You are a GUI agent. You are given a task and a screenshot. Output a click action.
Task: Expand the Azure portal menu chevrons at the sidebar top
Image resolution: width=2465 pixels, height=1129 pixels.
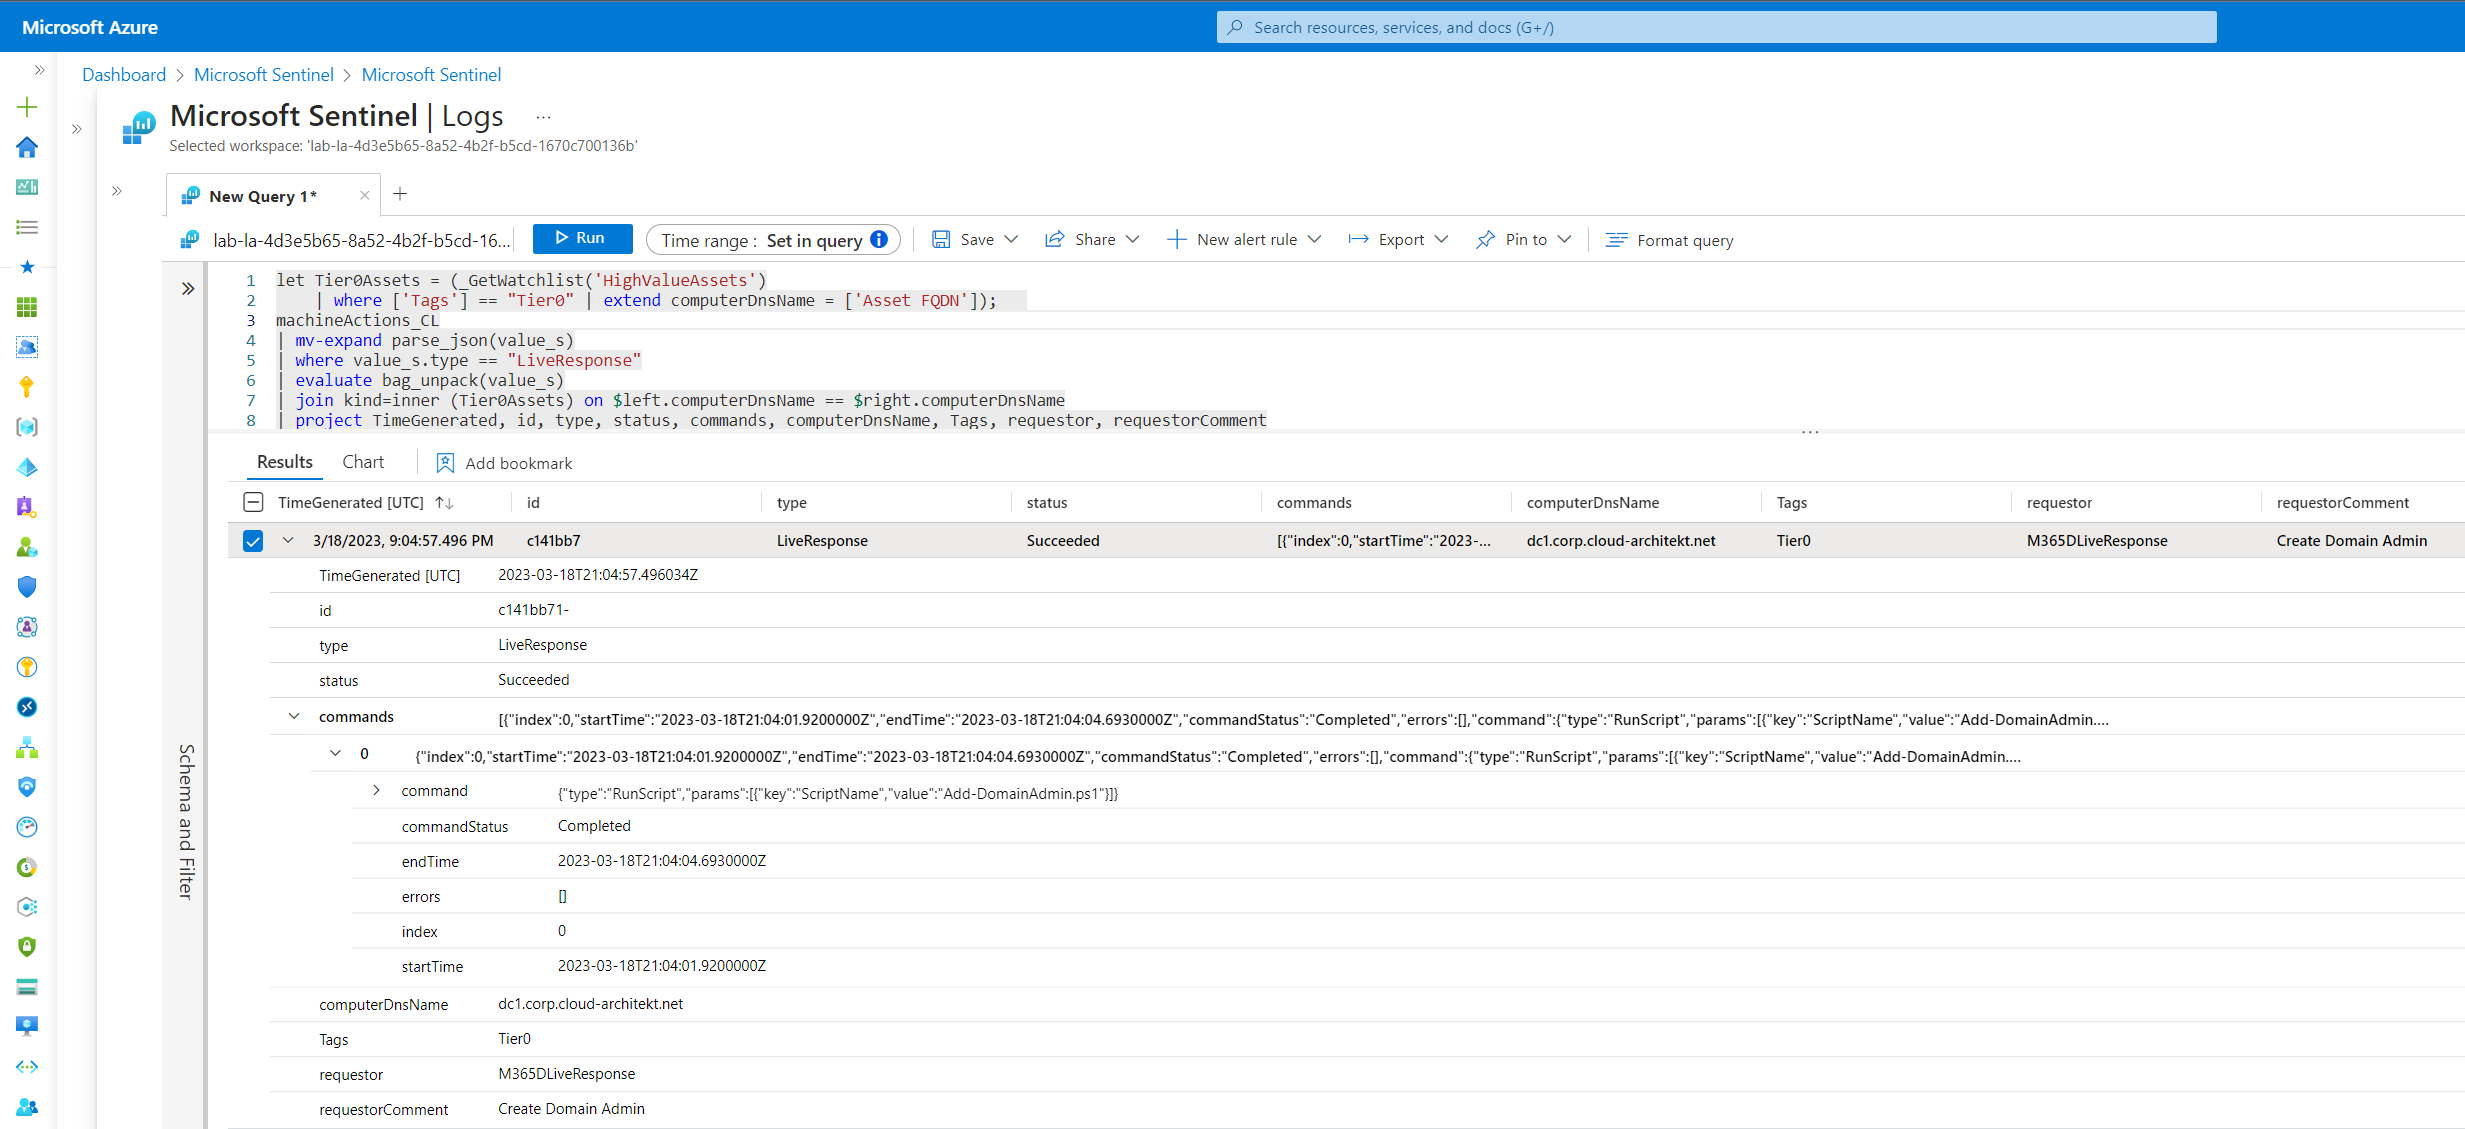point(39,70)
